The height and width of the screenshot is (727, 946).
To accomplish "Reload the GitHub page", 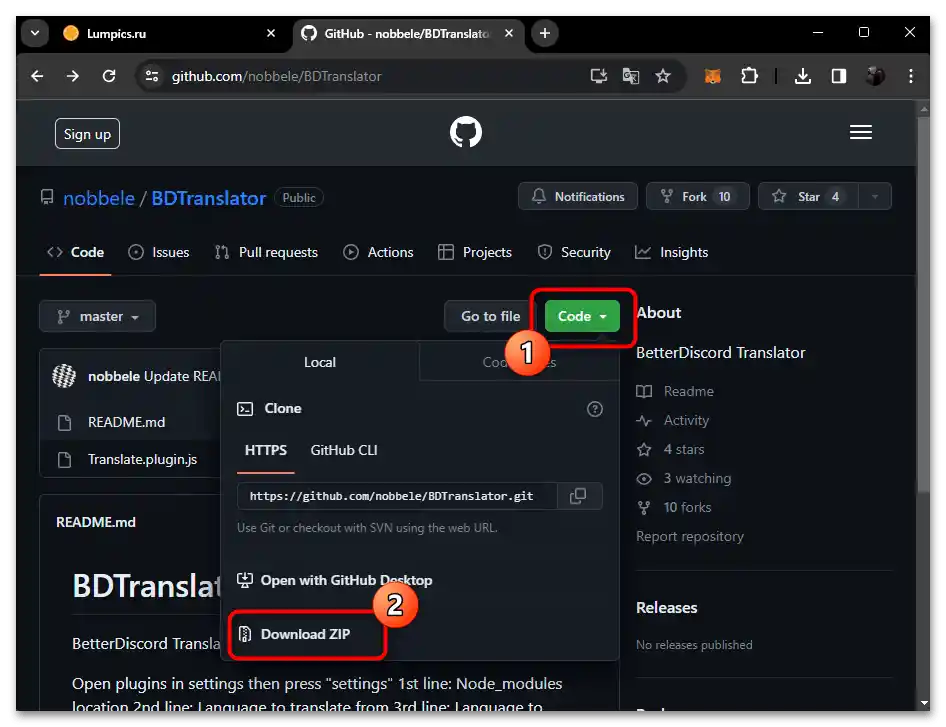I will point(109,76).
